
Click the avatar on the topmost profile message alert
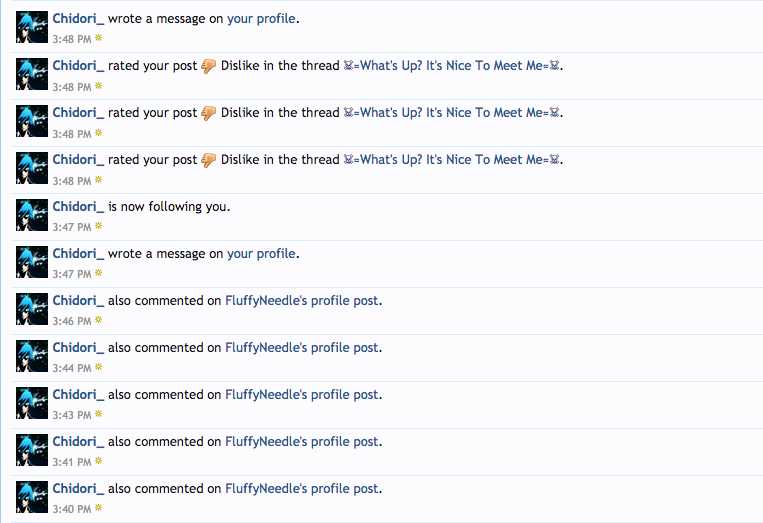(x=32, y=27)
